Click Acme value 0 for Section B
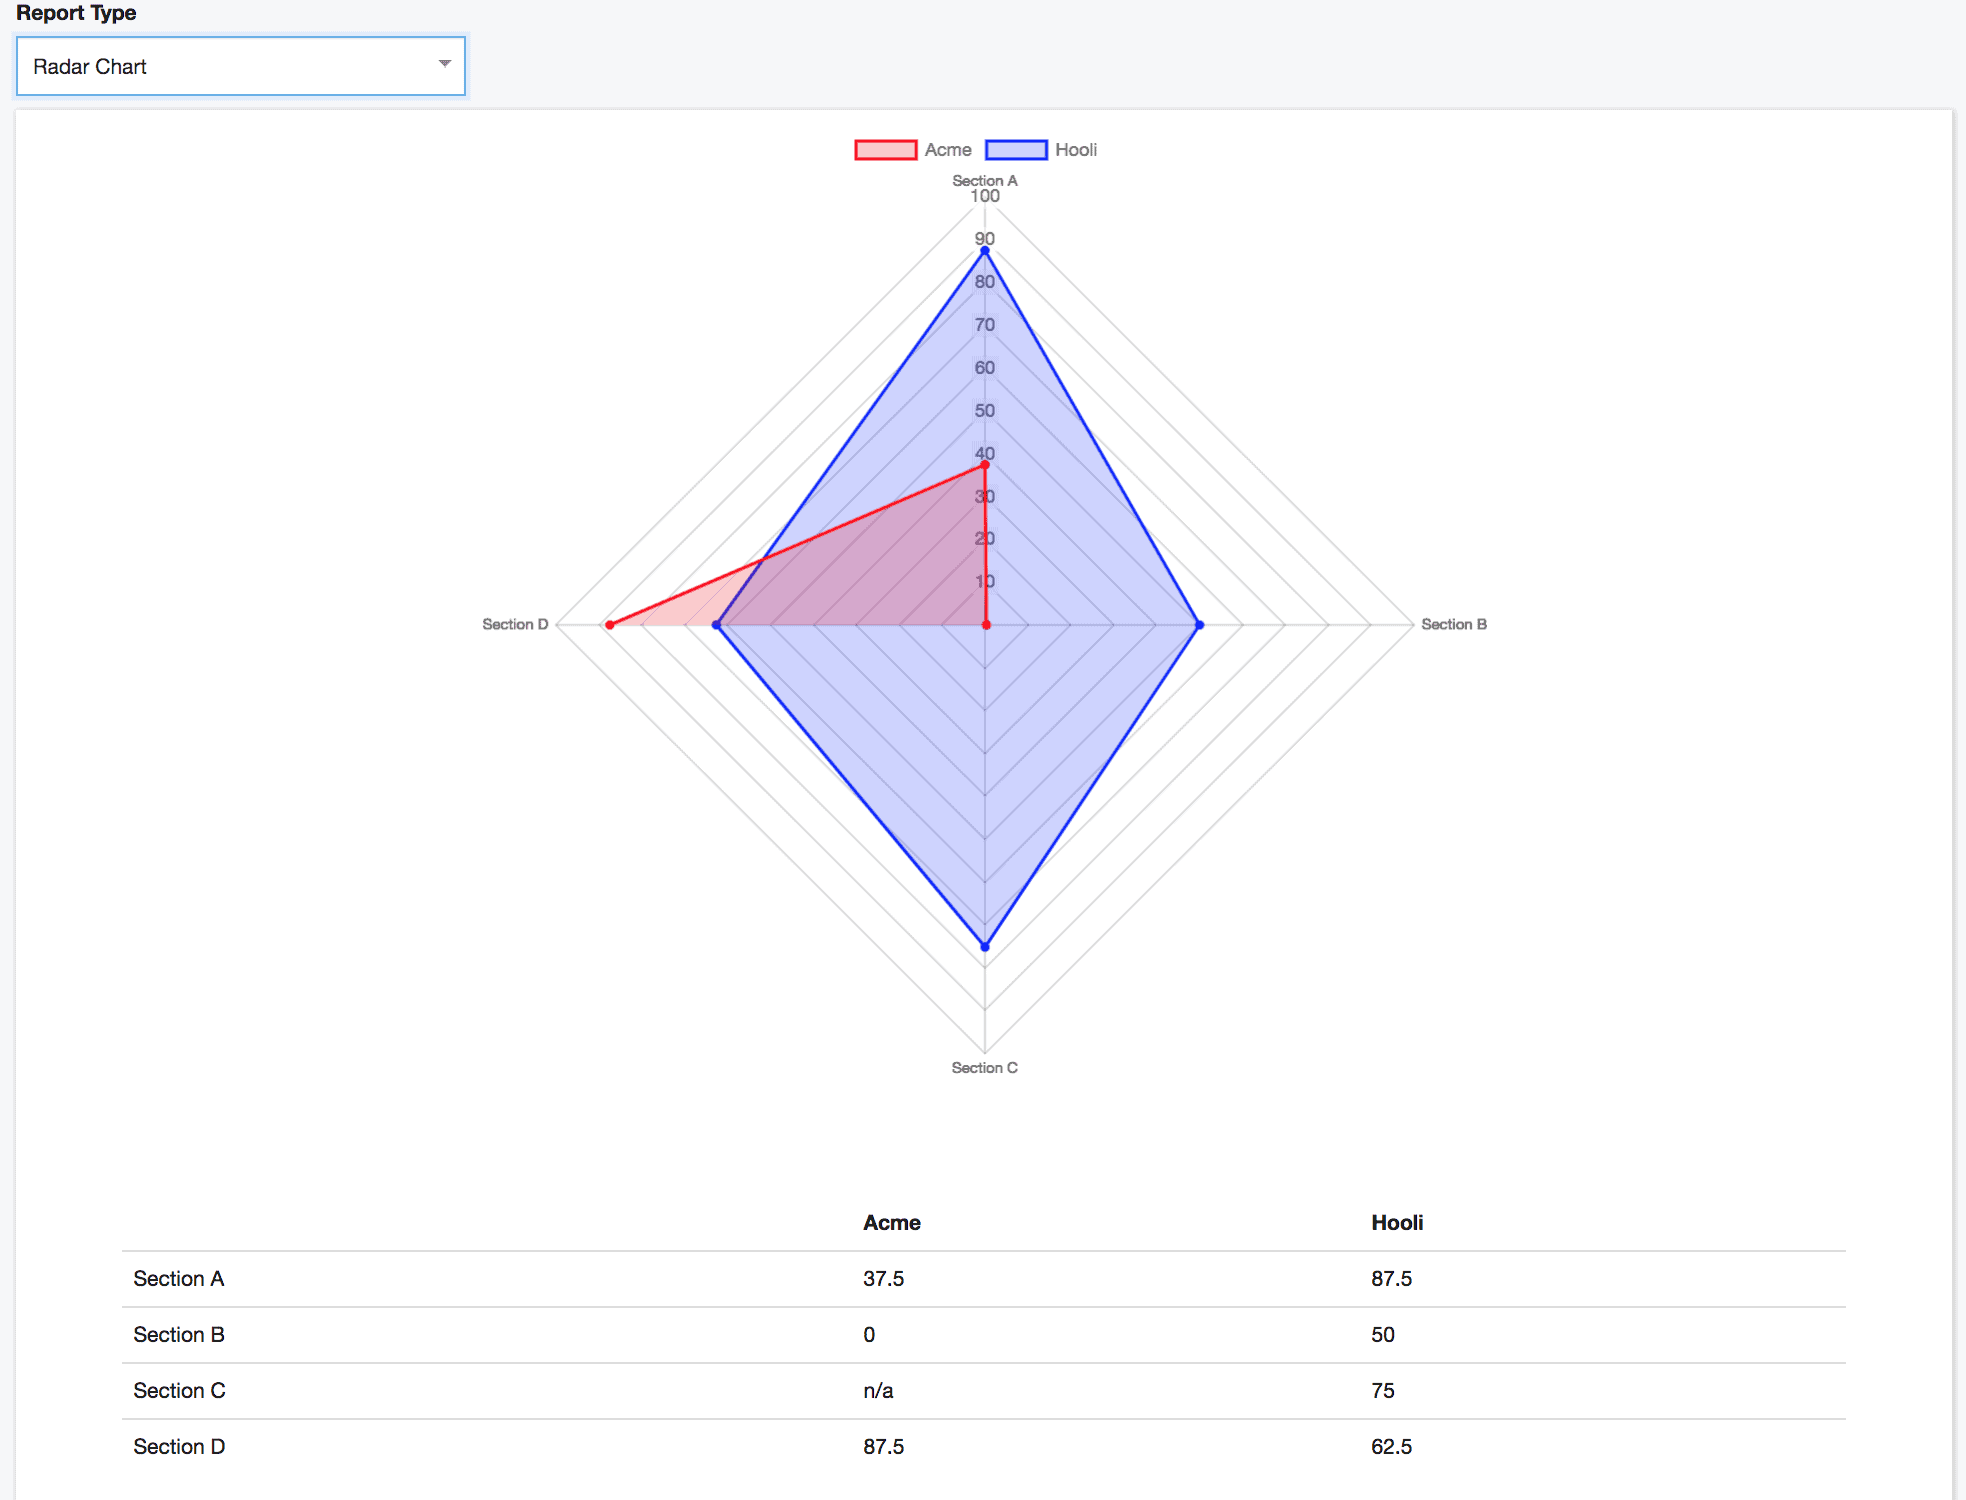The image size is (1966, 1500). click(x=869, y=1335)
